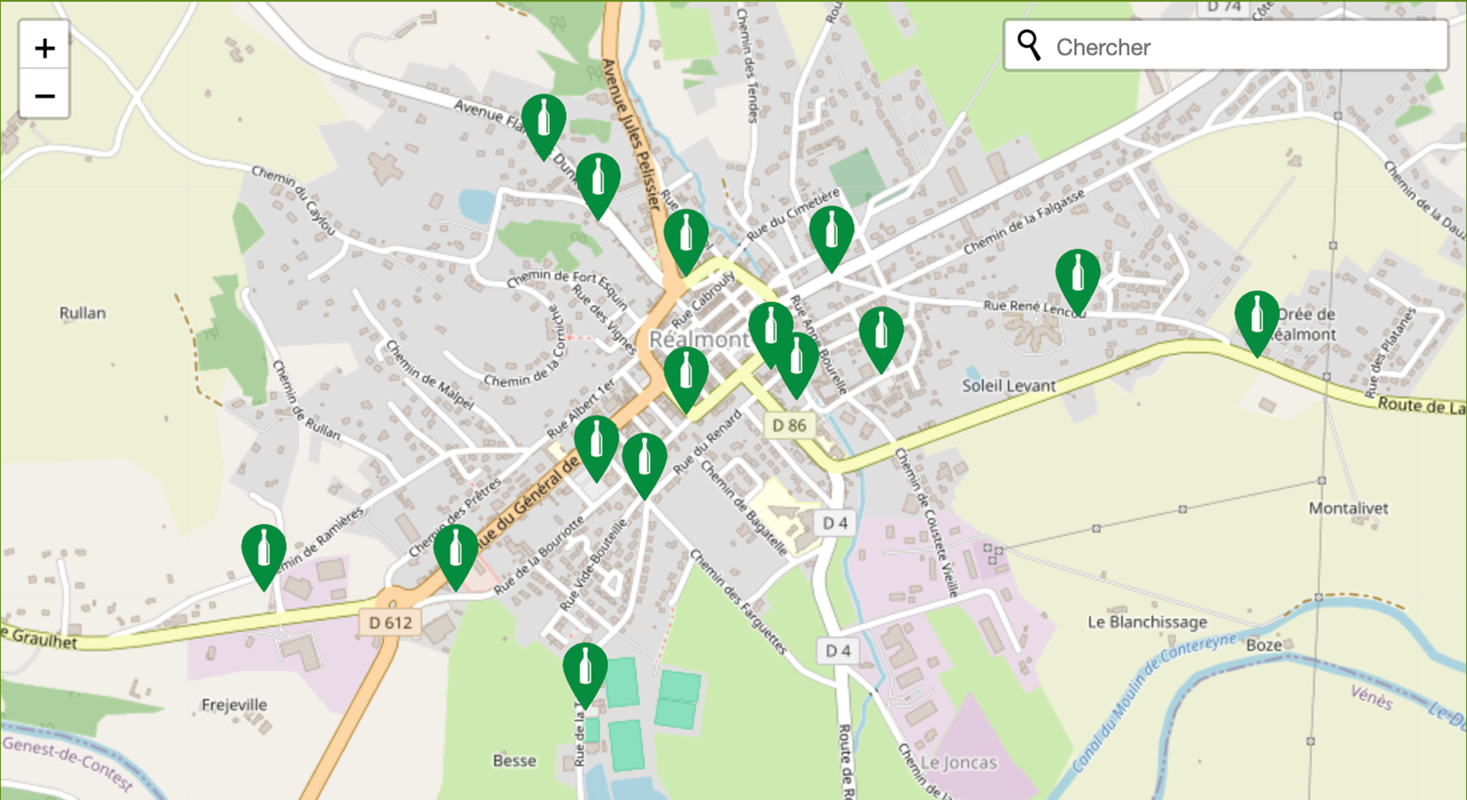Click the Réalmont town name label

tap(700, 339)
